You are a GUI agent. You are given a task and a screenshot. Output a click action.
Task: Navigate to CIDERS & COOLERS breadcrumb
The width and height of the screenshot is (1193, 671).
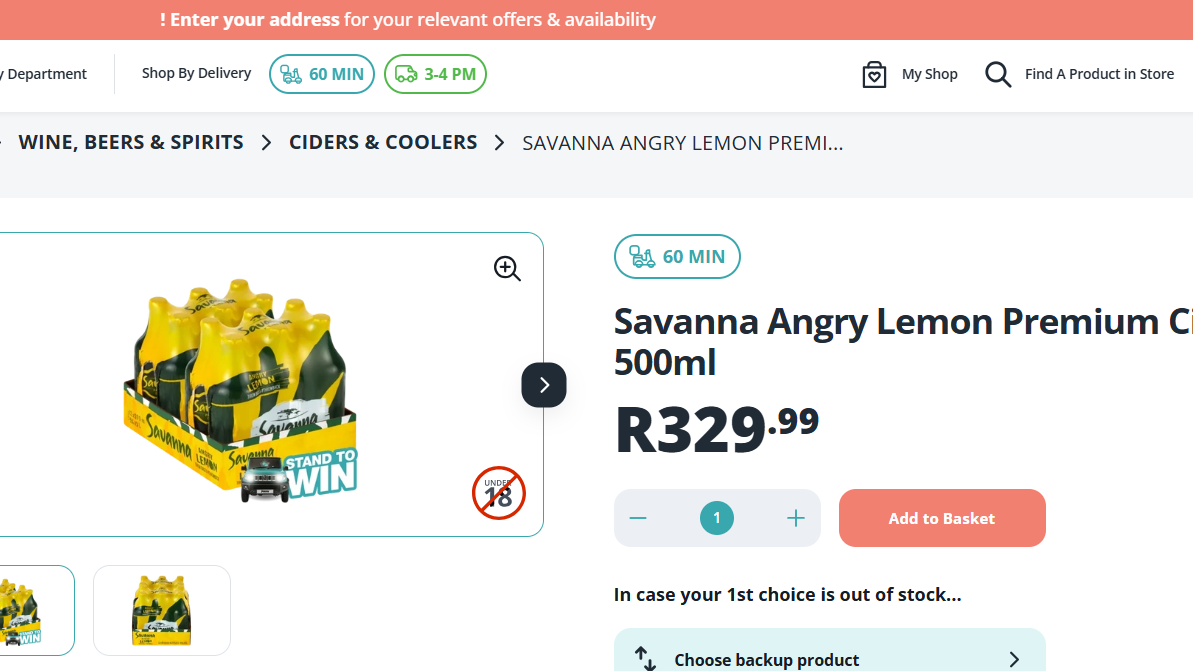click(x=383, y=142)
